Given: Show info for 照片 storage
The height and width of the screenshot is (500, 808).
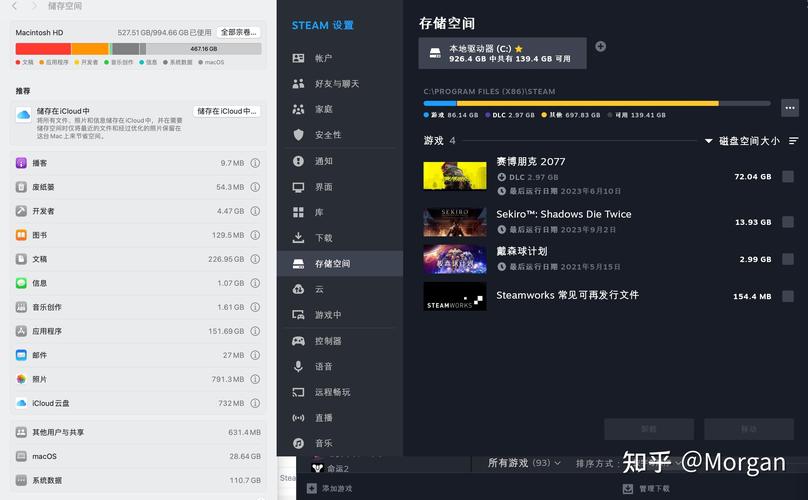Looking at the screenshot, I should [255, 379].
